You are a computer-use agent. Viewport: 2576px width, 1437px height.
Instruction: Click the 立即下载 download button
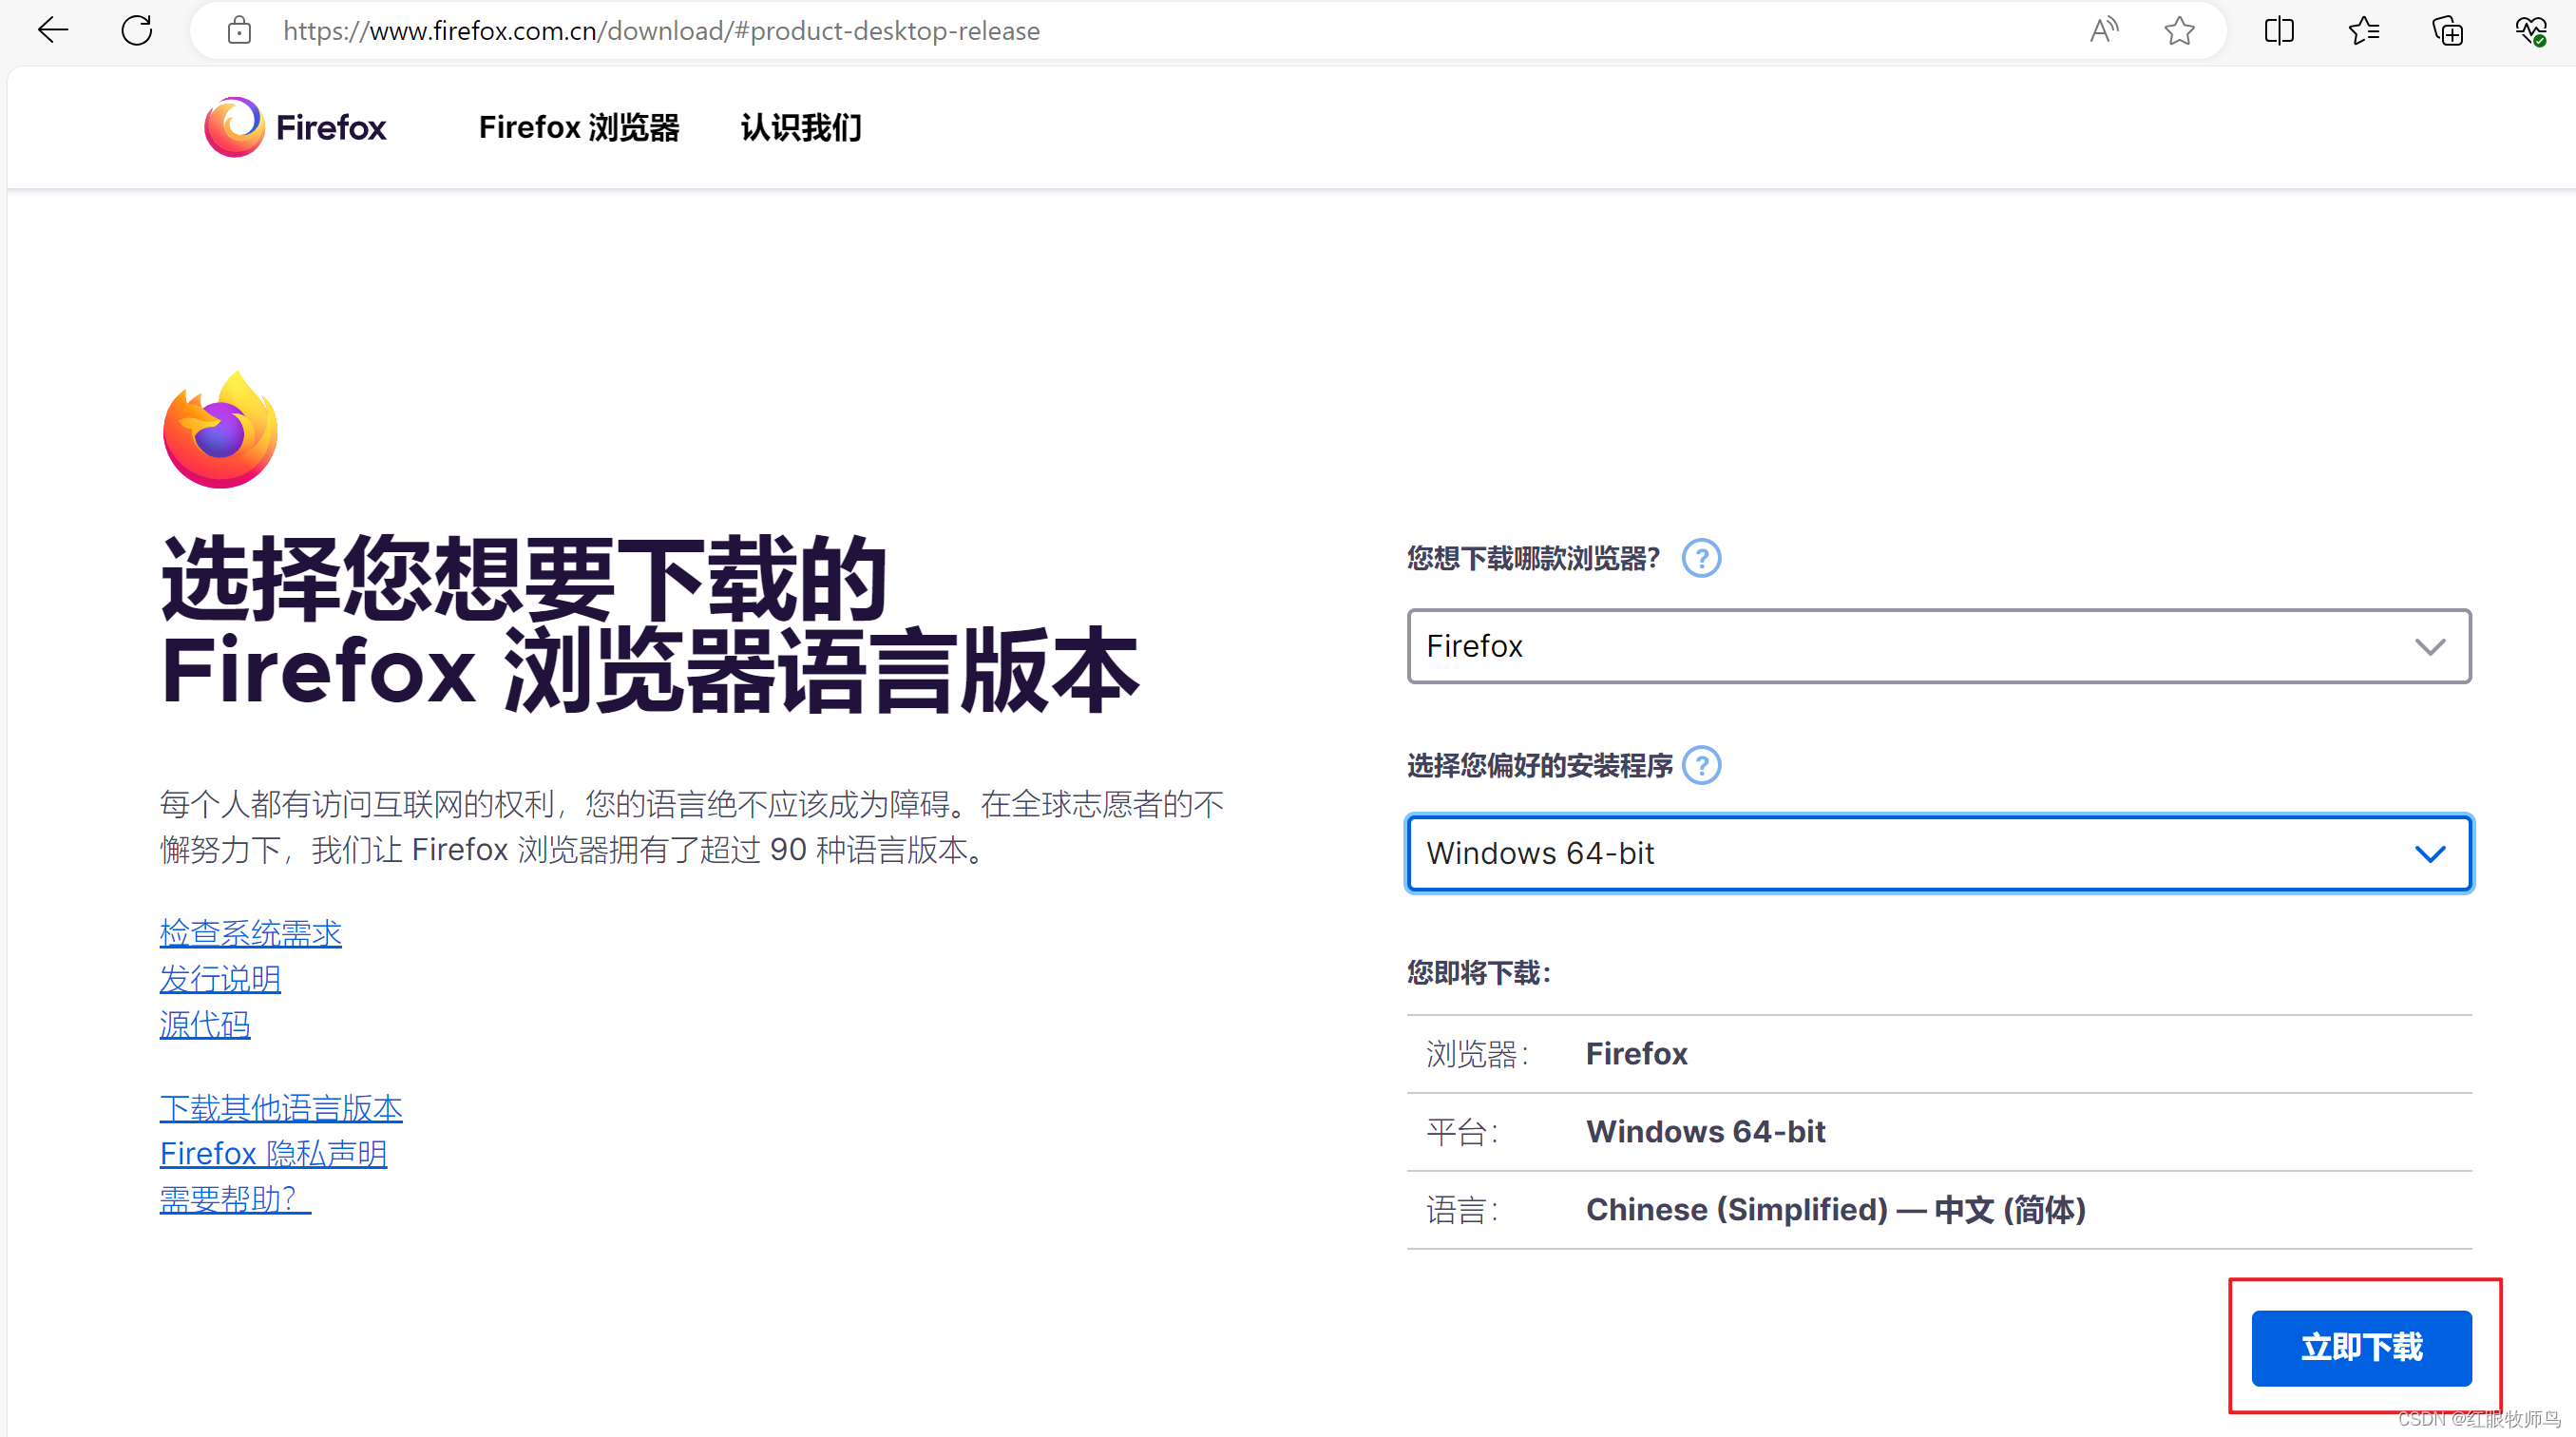(x=2361, y=1347)
